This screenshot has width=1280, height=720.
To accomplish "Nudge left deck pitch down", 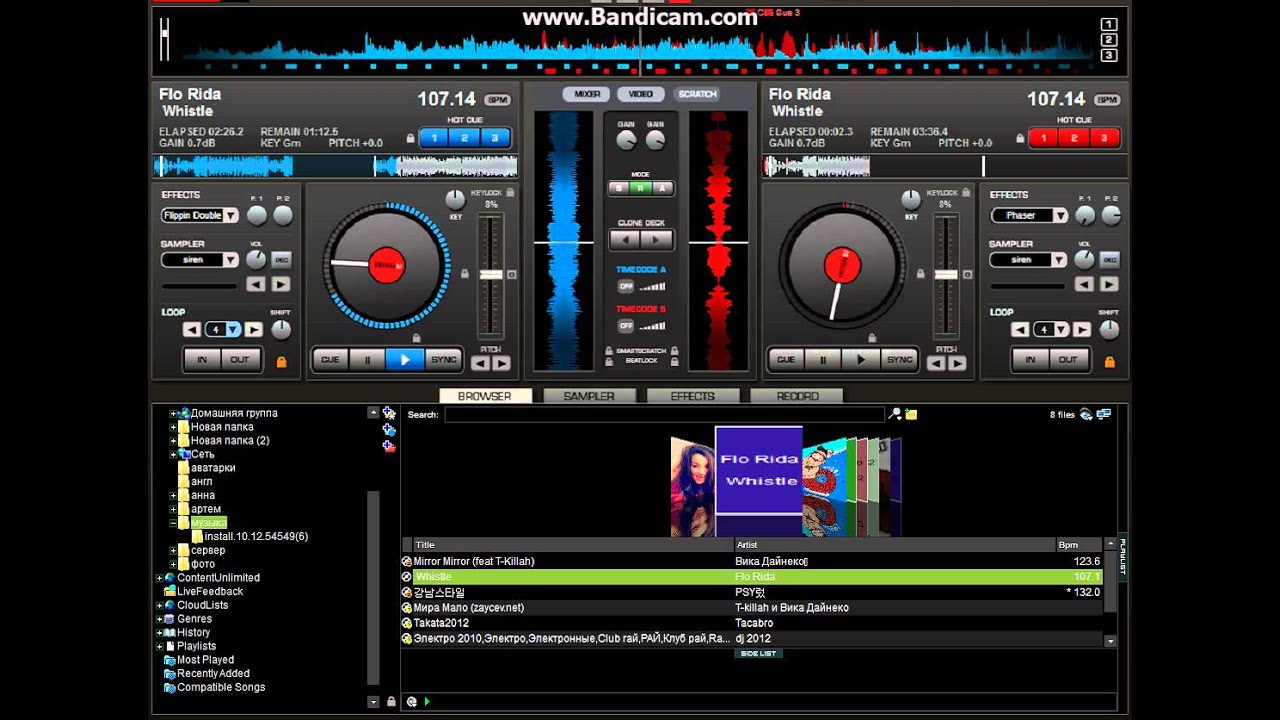I will click(482, 364).
